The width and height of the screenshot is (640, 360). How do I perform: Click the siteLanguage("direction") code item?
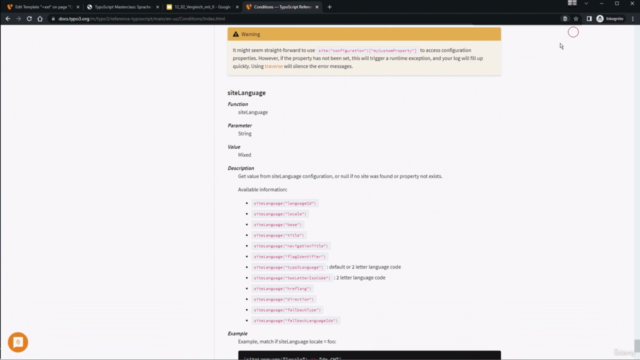click(283, 299)
